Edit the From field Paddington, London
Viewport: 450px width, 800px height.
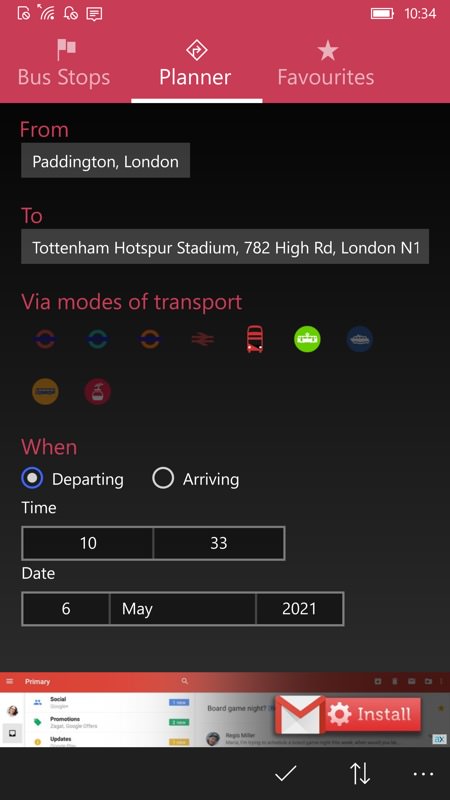(x=106, y=161)
